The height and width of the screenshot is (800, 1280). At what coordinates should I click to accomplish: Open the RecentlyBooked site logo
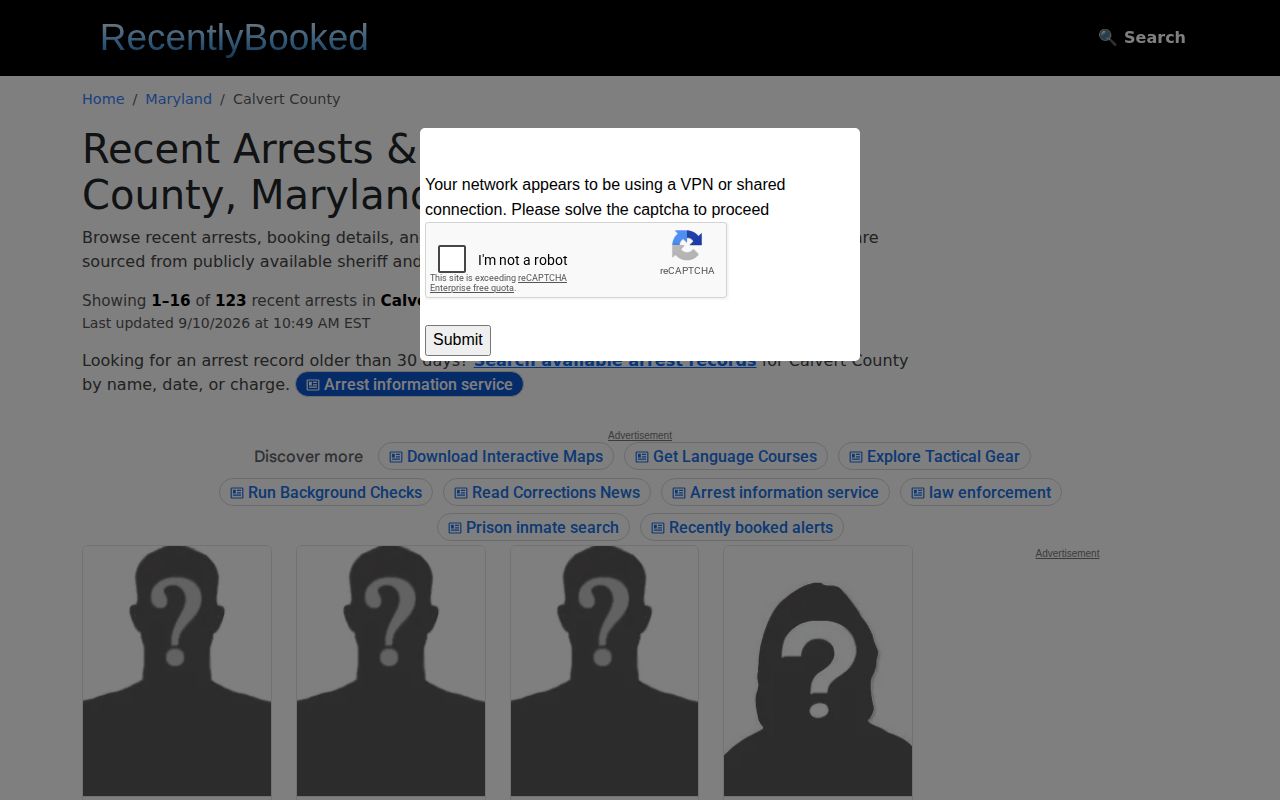(234, 38)
